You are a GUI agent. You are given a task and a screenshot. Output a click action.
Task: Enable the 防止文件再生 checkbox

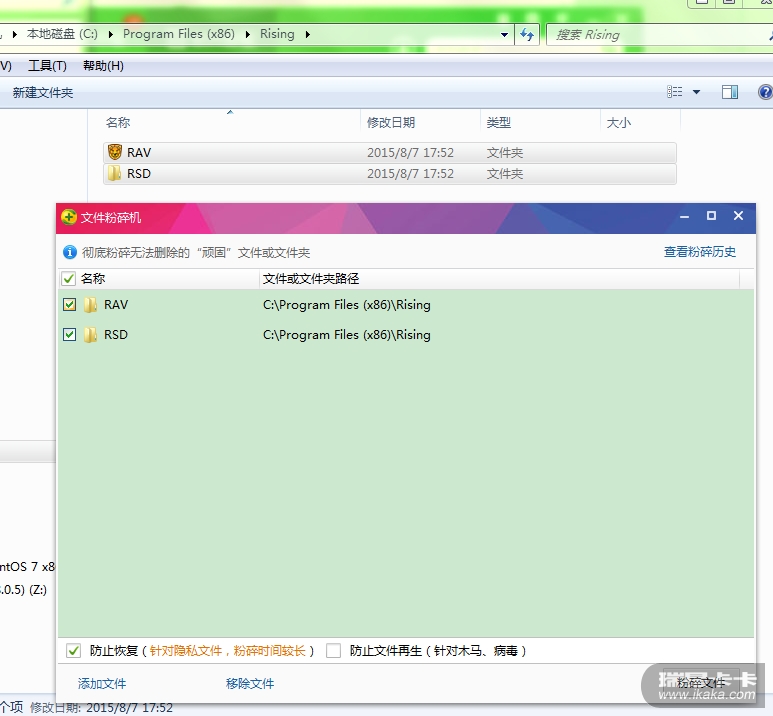(333, 651)
